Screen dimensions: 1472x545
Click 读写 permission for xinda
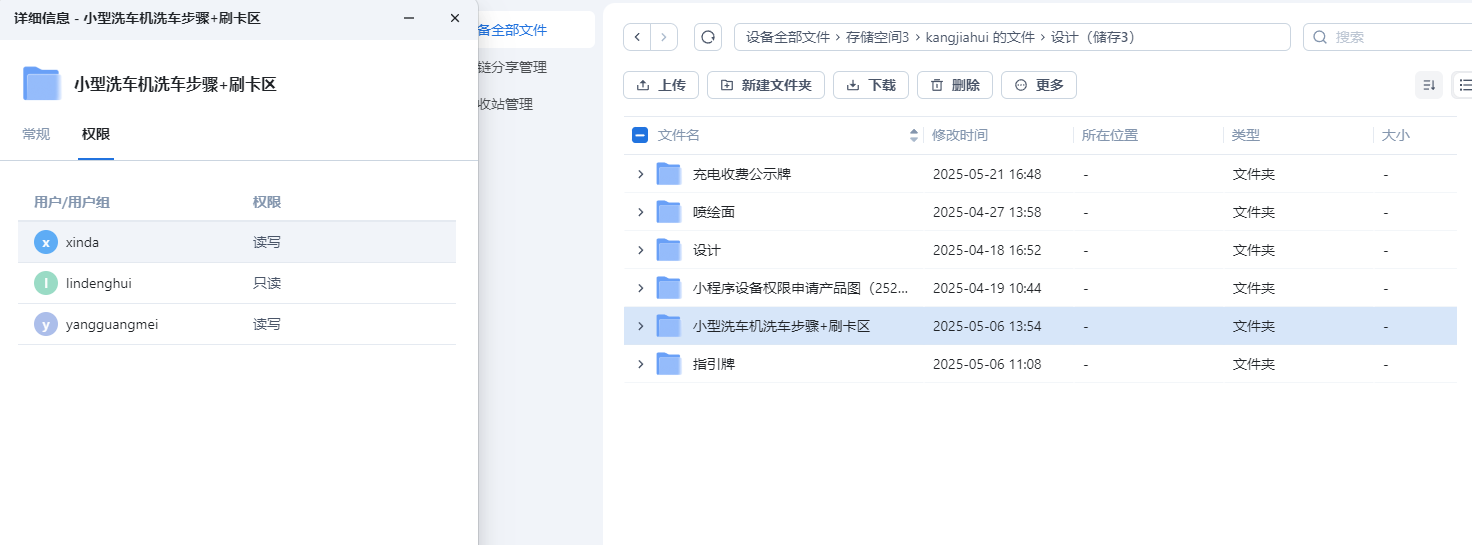pos(267,242)
